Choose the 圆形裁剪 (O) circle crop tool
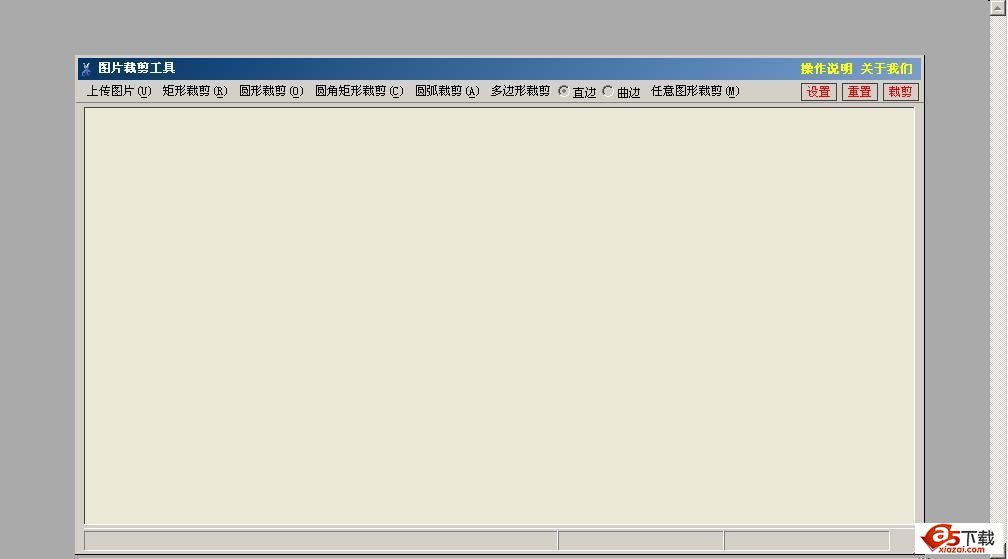1008x559 pixels. (271, 91)
